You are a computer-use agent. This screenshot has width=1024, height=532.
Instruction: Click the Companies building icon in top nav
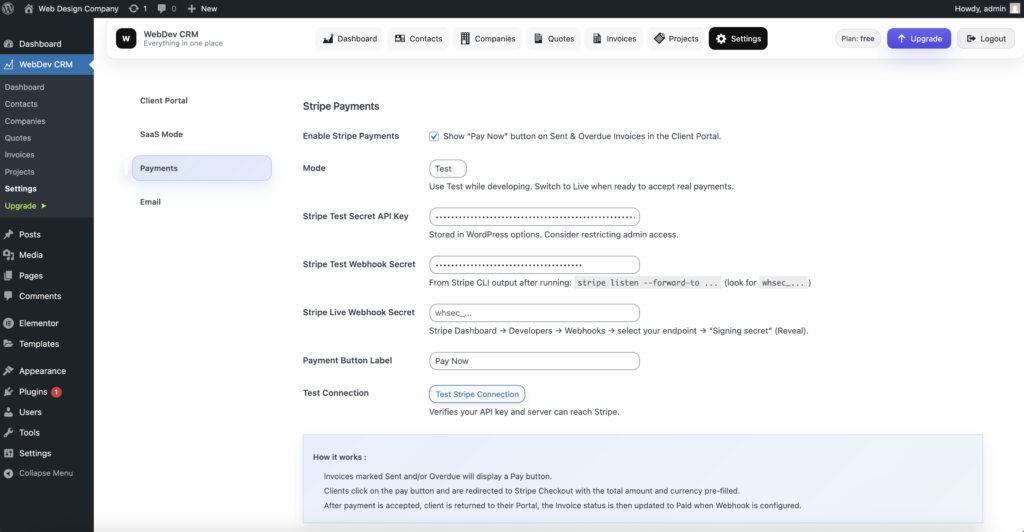465,39
